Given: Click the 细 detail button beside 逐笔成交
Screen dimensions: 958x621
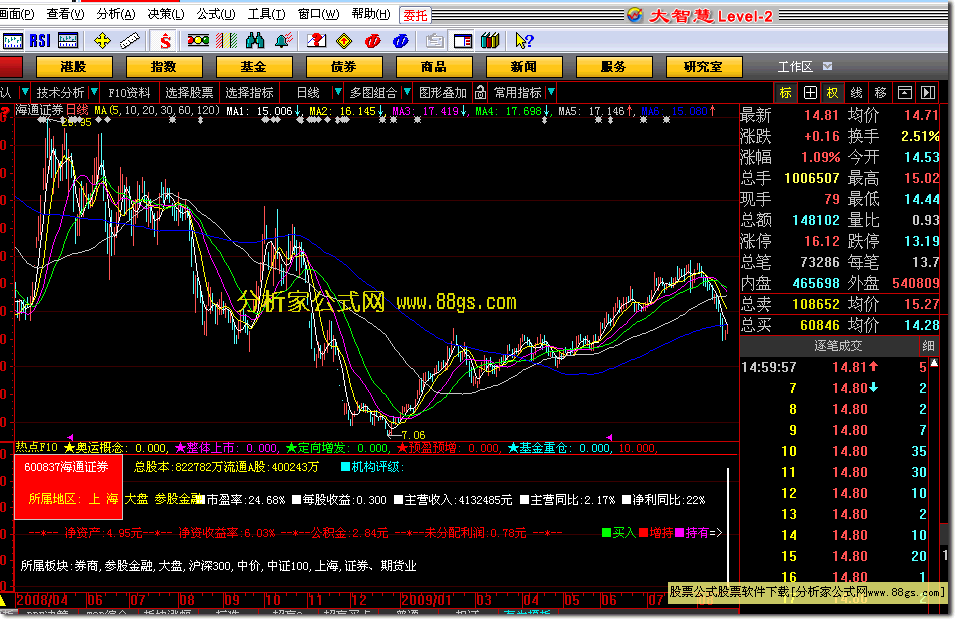Looking at the screenshot, I should pyautogui.click(x=928, y=345).
